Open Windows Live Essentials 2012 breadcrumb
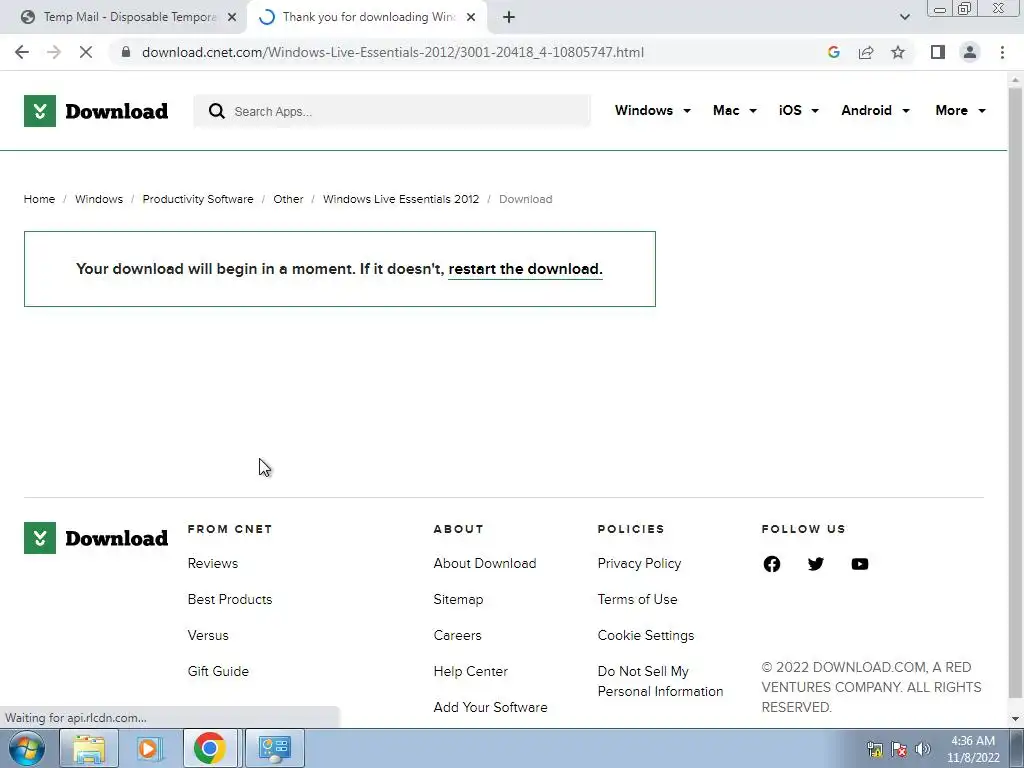The width and height of the screenshot is (1024, 768). [x=401, y=199]
